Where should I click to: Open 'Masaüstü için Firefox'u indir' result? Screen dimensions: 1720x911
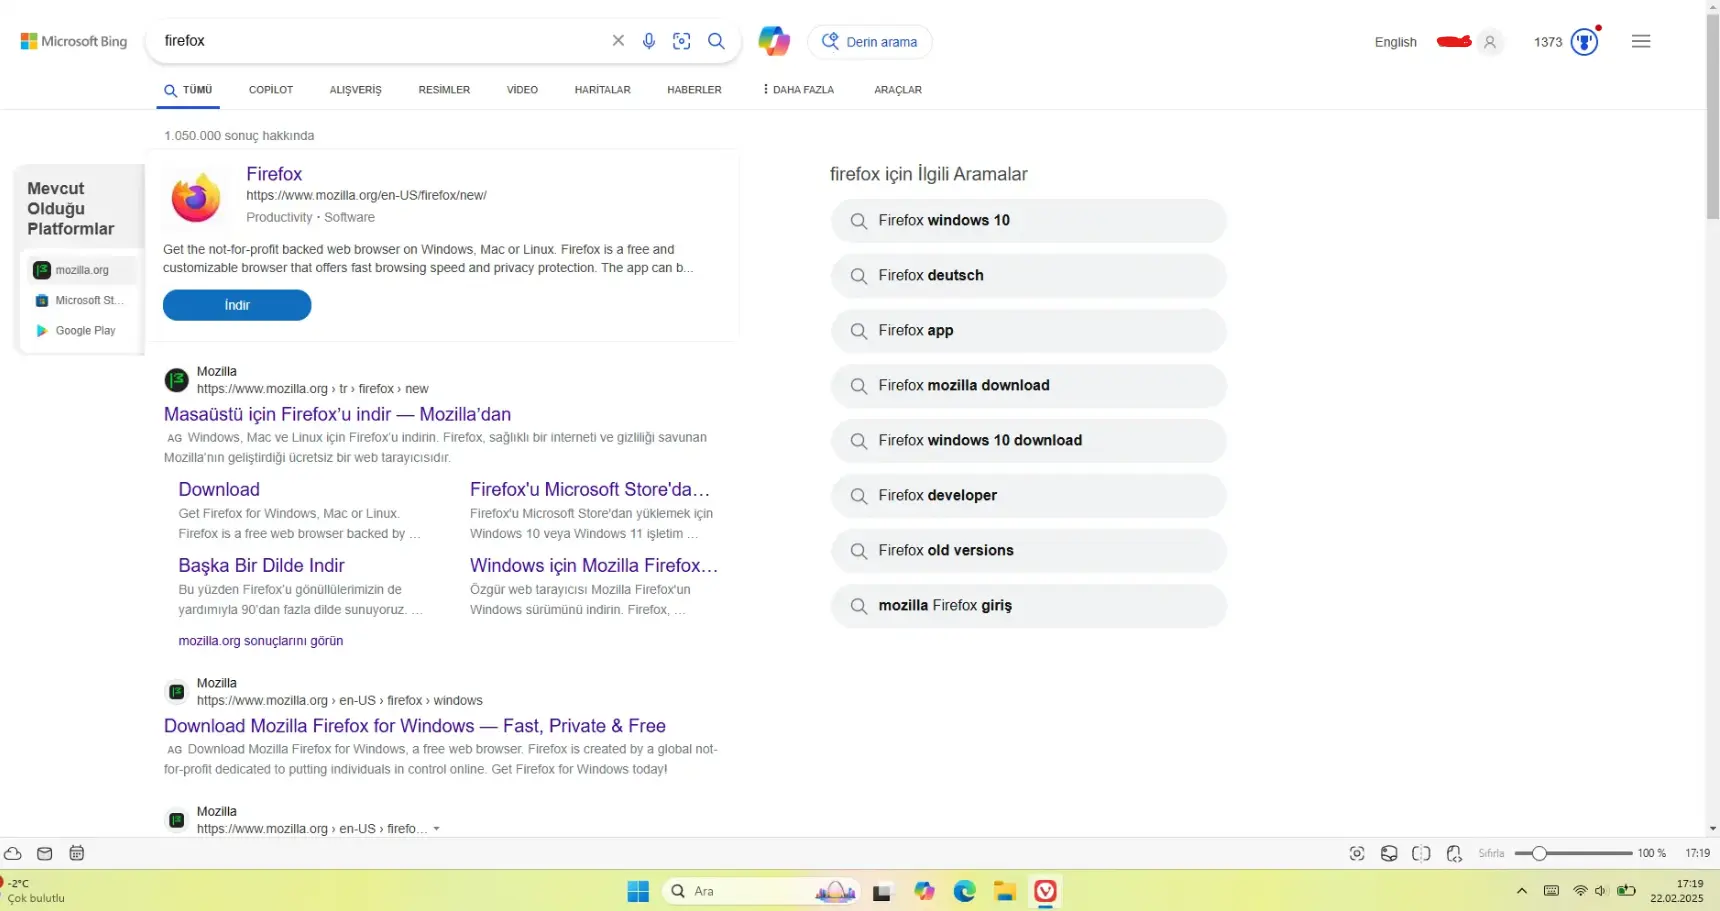click(x=337, y=414)
